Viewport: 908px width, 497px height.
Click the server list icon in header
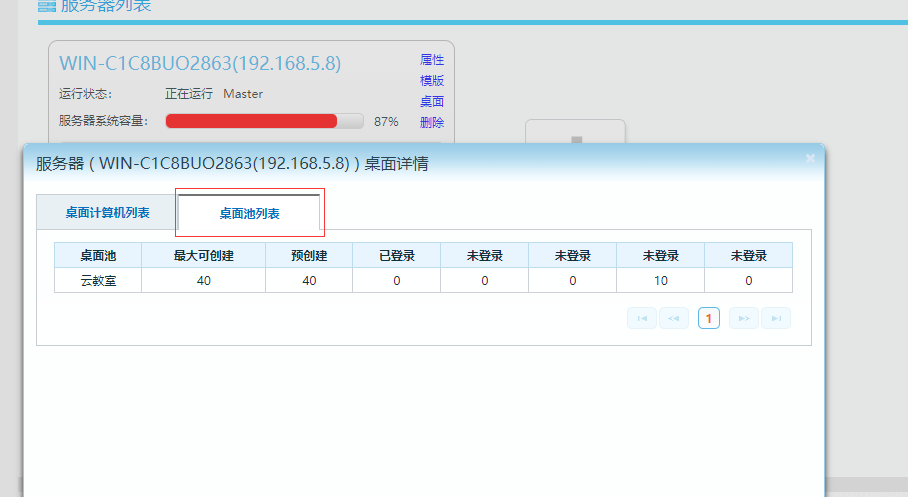(x=46, y=6)
